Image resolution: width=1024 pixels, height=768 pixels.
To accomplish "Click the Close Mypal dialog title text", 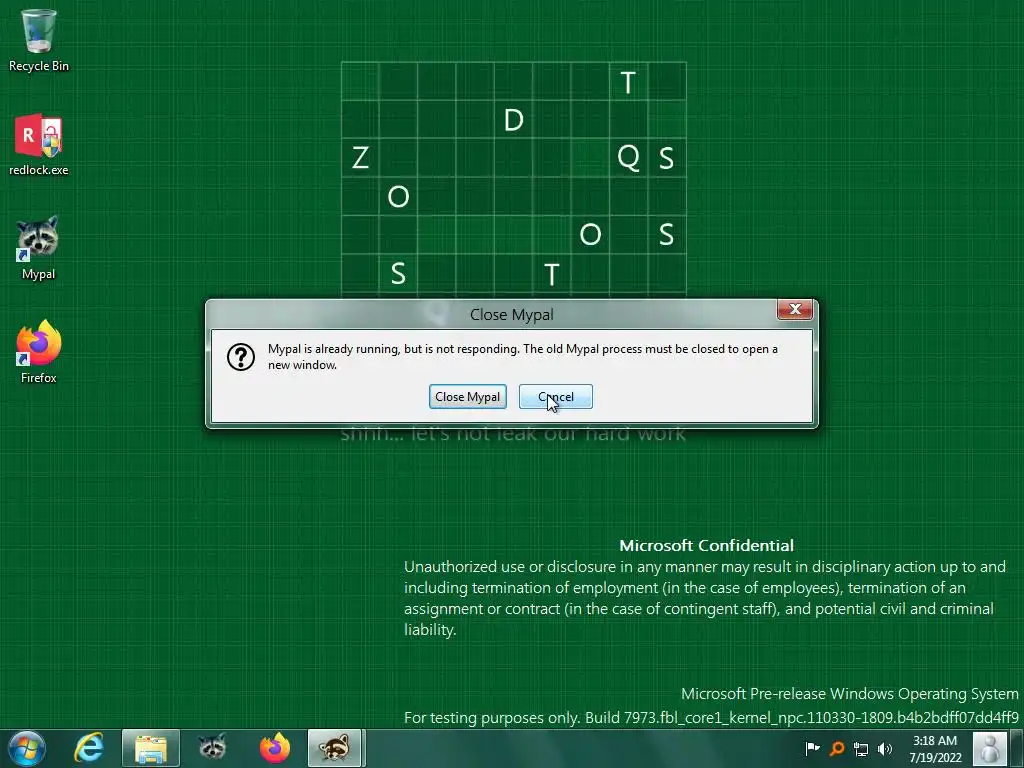I will pos(512,315).
